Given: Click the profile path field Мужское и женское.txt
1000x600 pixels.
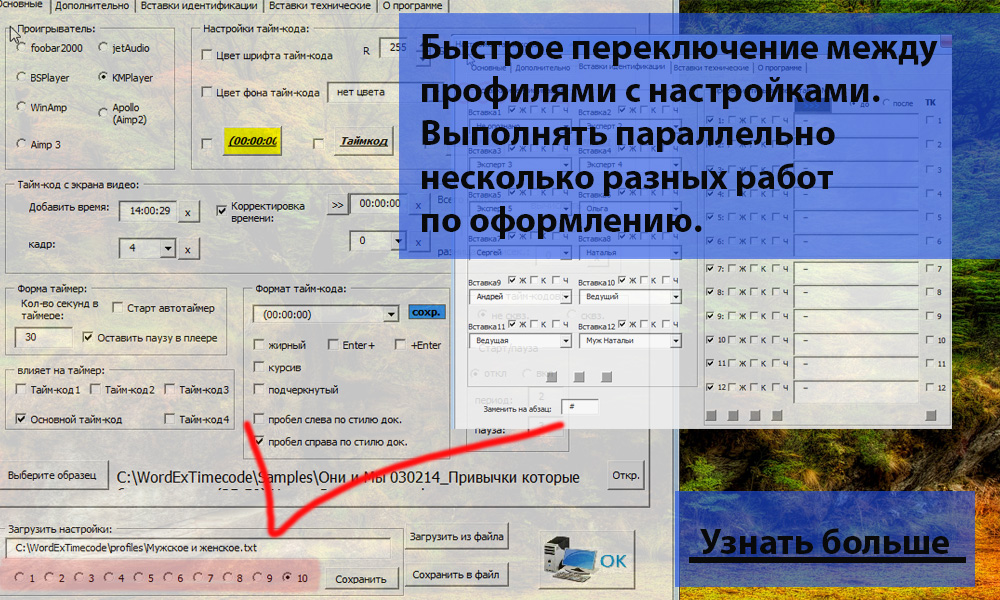Looking at the screenshot, I should (x=198, y=548).
